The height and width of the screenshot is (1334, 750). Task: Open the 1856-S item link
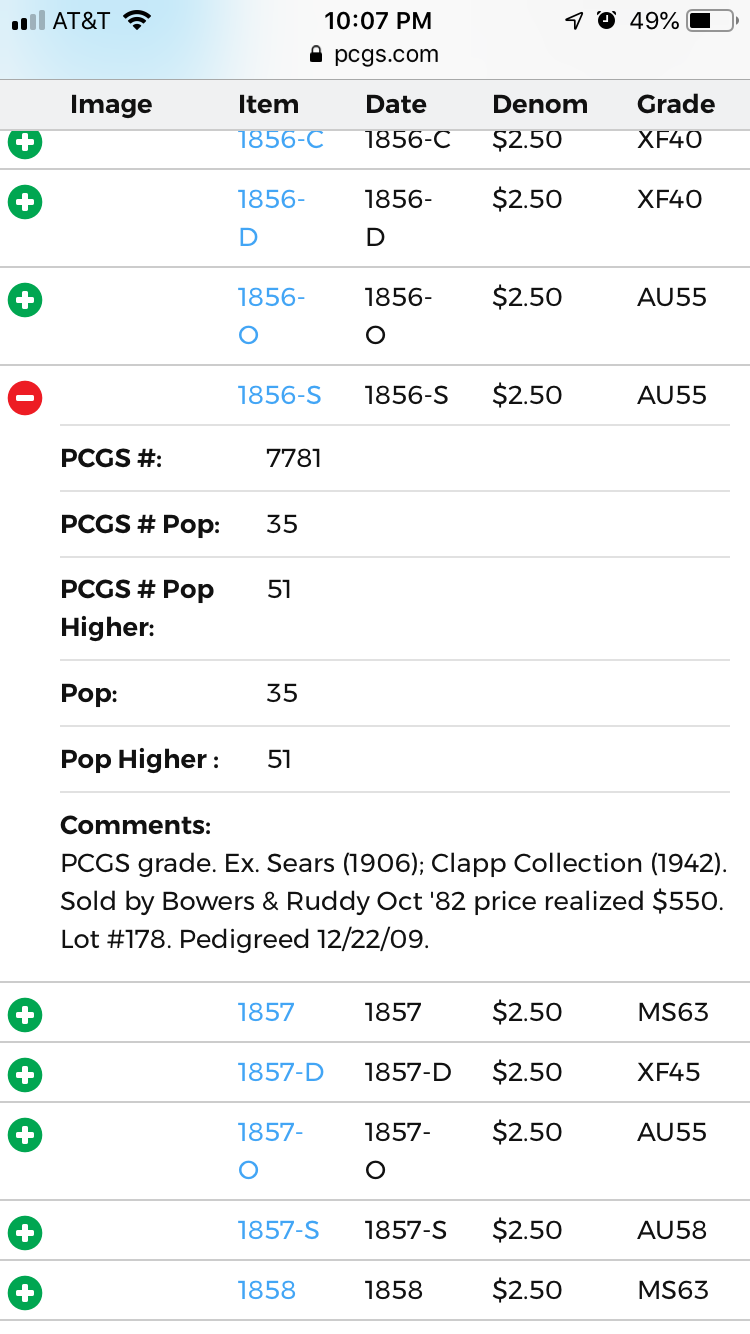point(279,396)
